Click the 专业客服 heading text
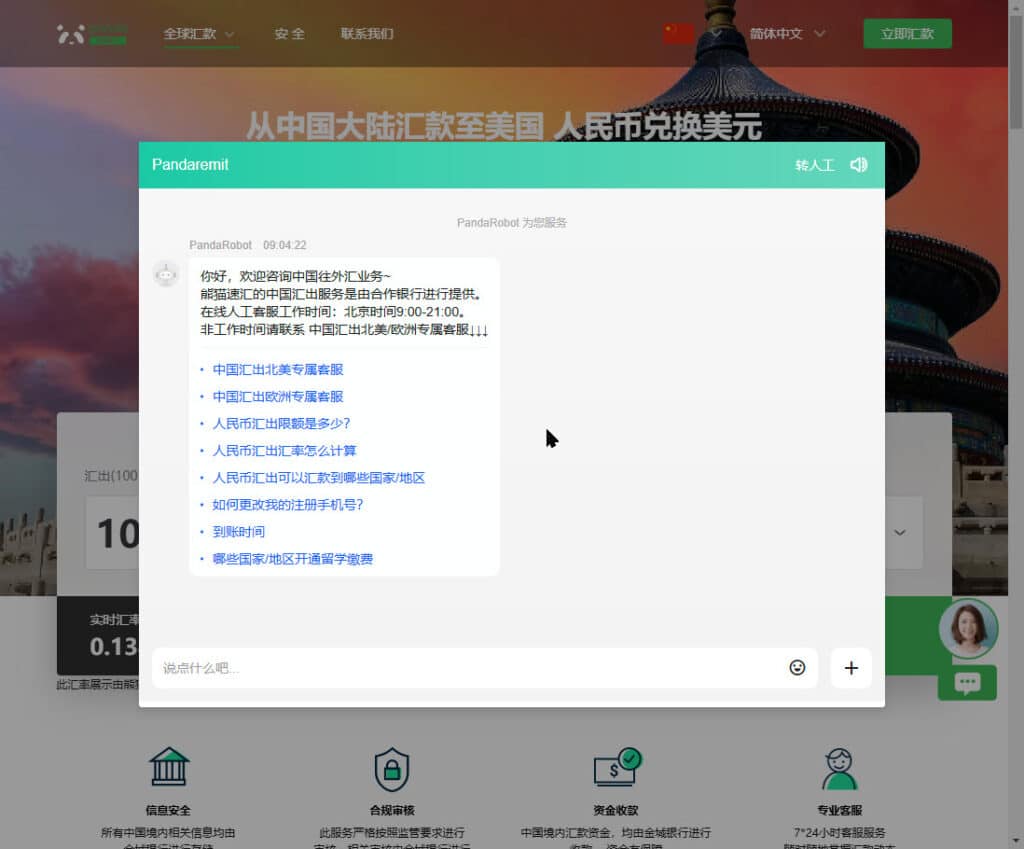 pyautogui.click(x=840, y=810)
